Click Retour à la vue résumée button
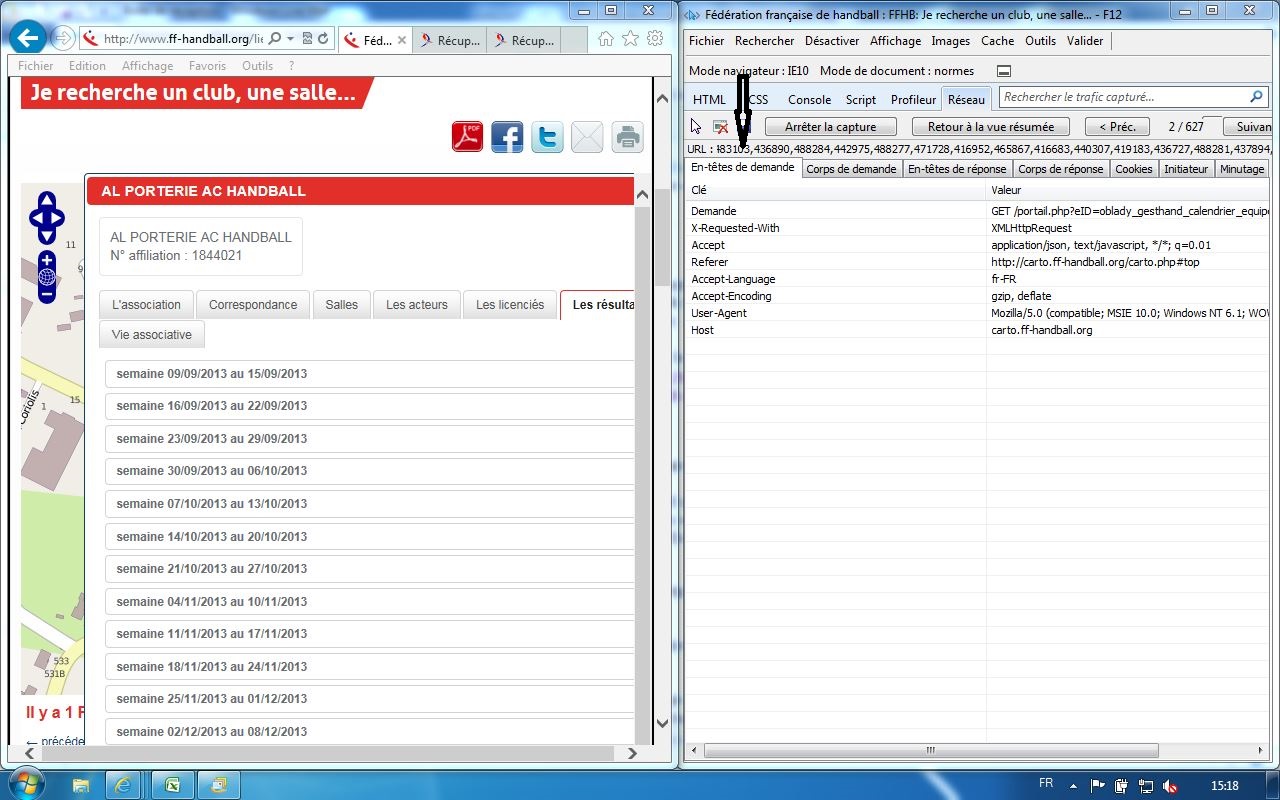Image resolution: width=1280 pixels, height=800 pixels. [x=991, y=127]
